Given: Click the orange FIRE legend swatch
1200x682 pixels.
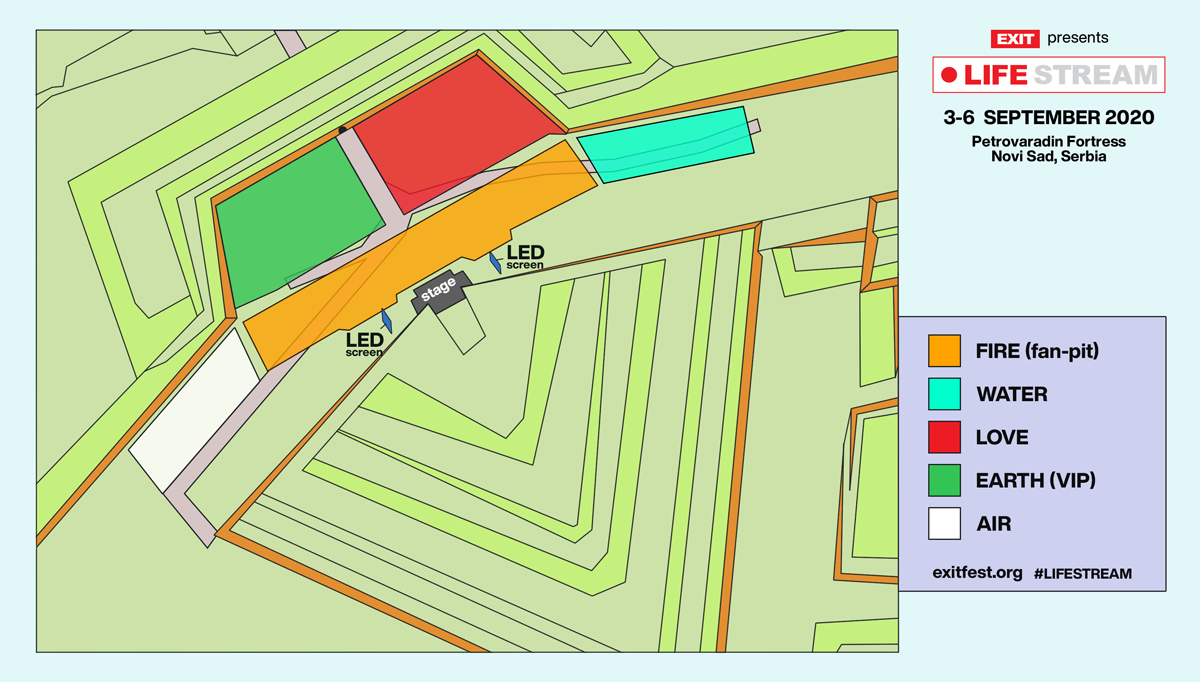Looking at the screenshot, I should [944, 351].
